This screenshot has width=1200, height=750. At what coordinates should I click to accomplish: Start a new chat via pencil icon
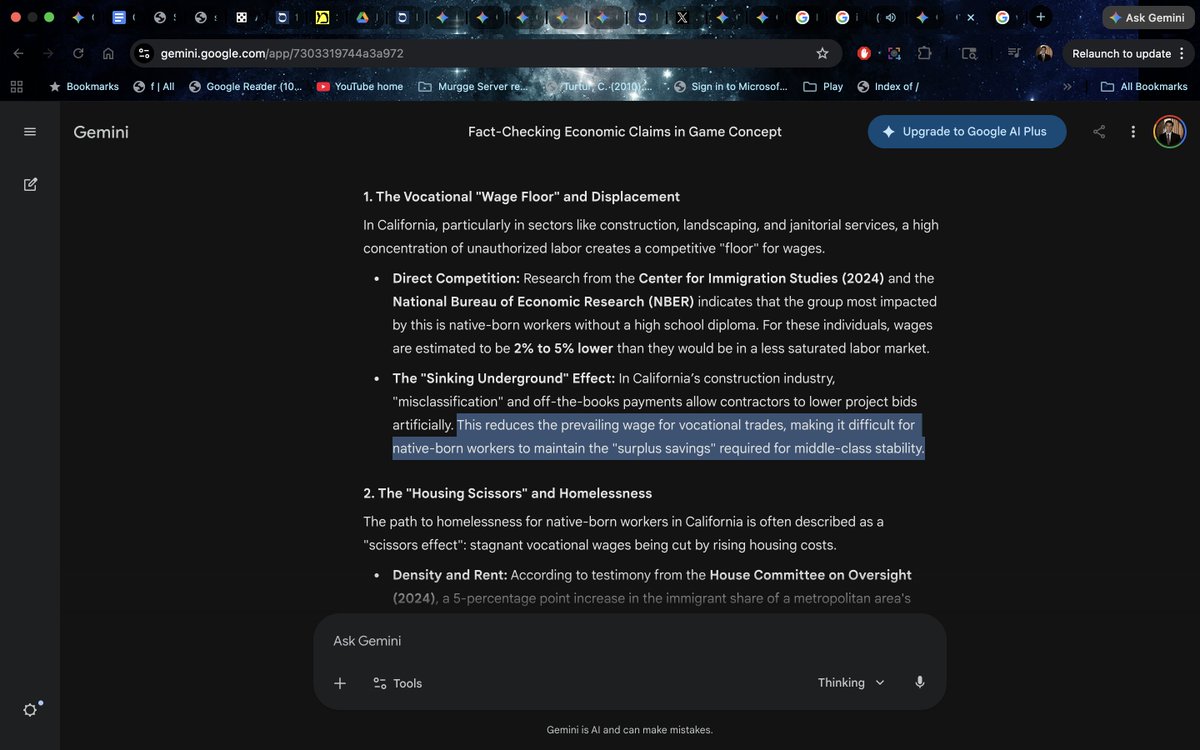click(x=30, y=184)
